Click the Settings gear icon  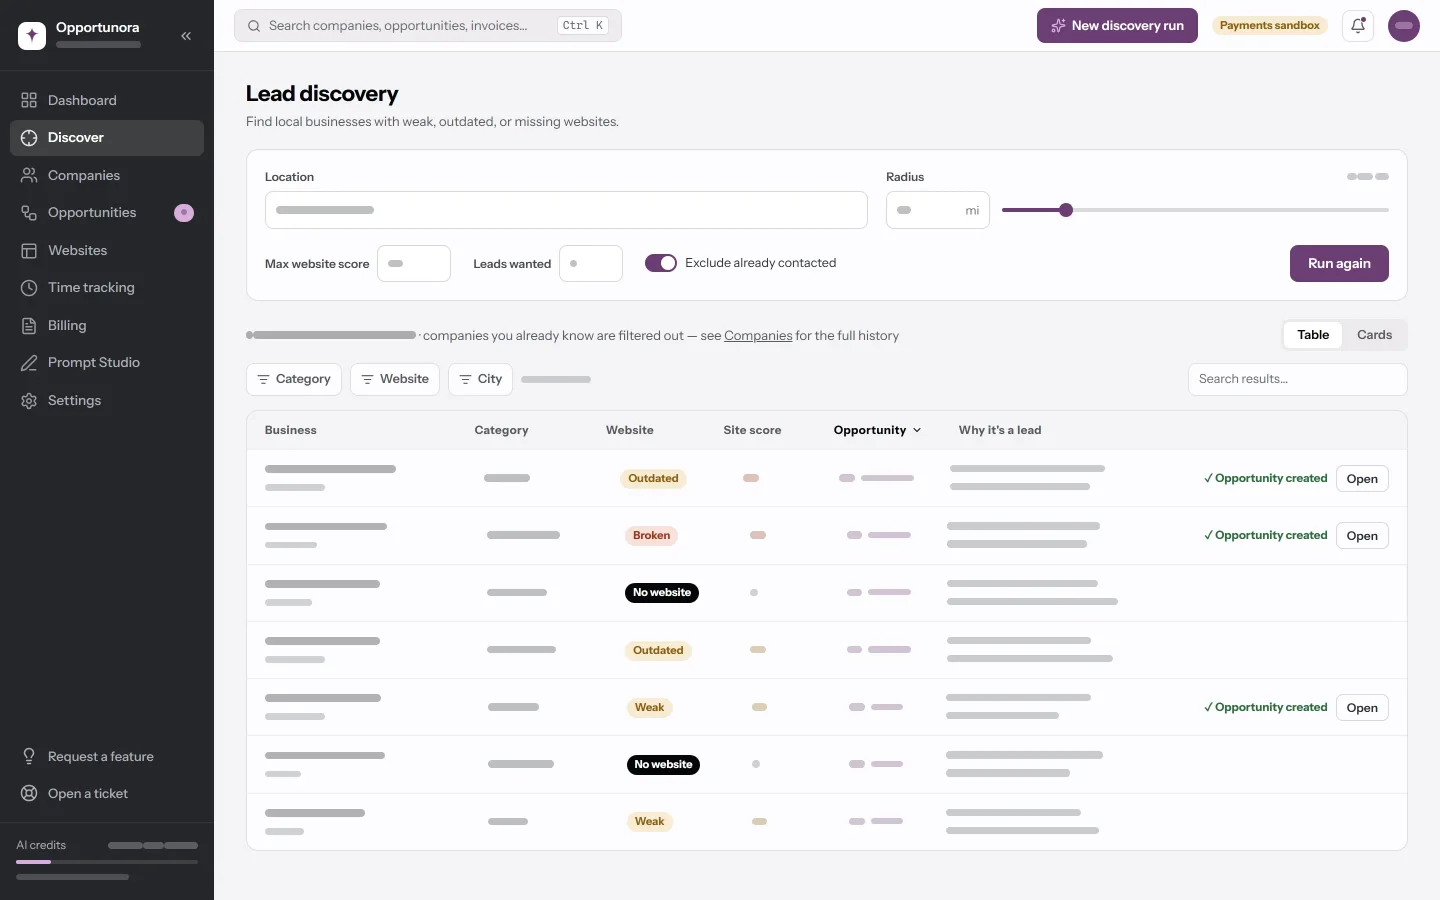coord(29,400)
